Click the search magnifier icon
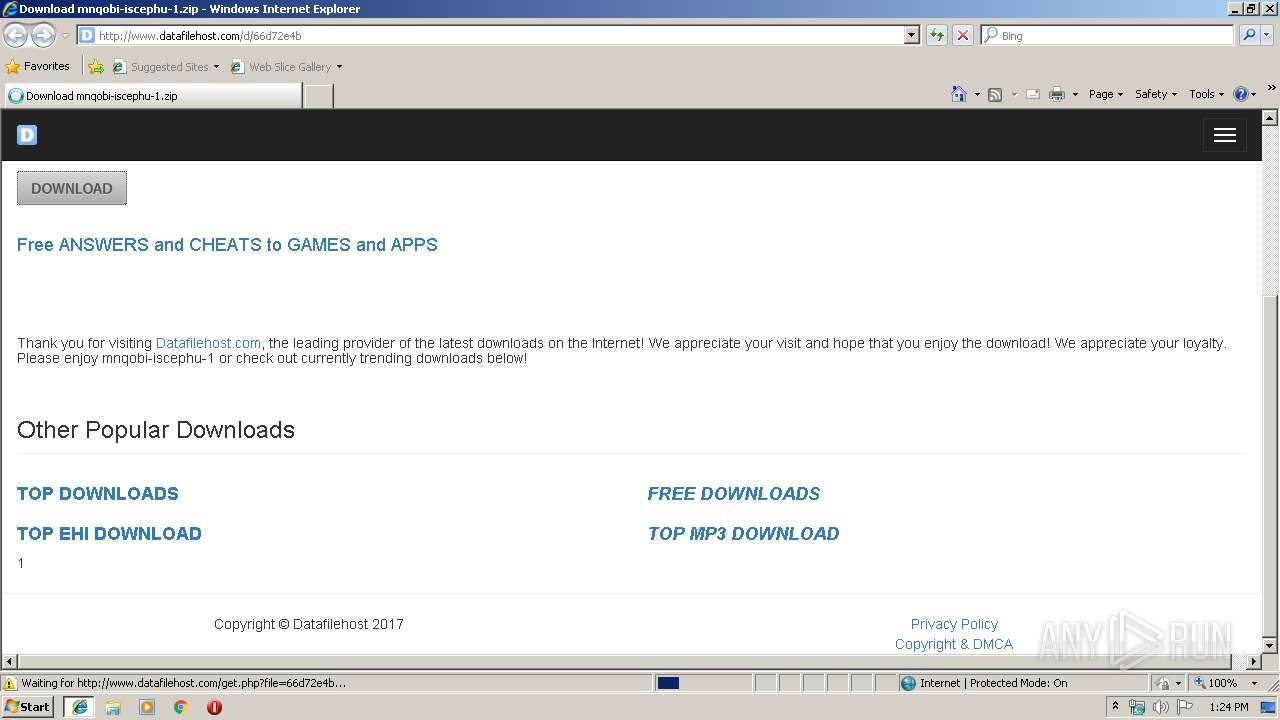Screen dimensions: 1280x720 pos(1248,35)
